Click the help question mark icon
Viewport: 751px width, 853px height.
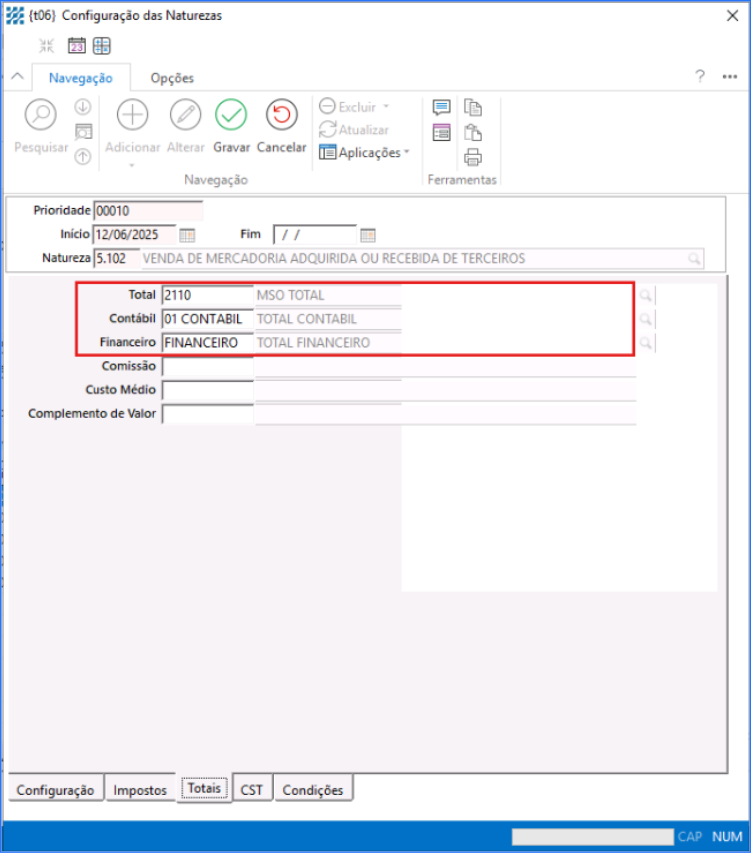[x=701, y=76]
